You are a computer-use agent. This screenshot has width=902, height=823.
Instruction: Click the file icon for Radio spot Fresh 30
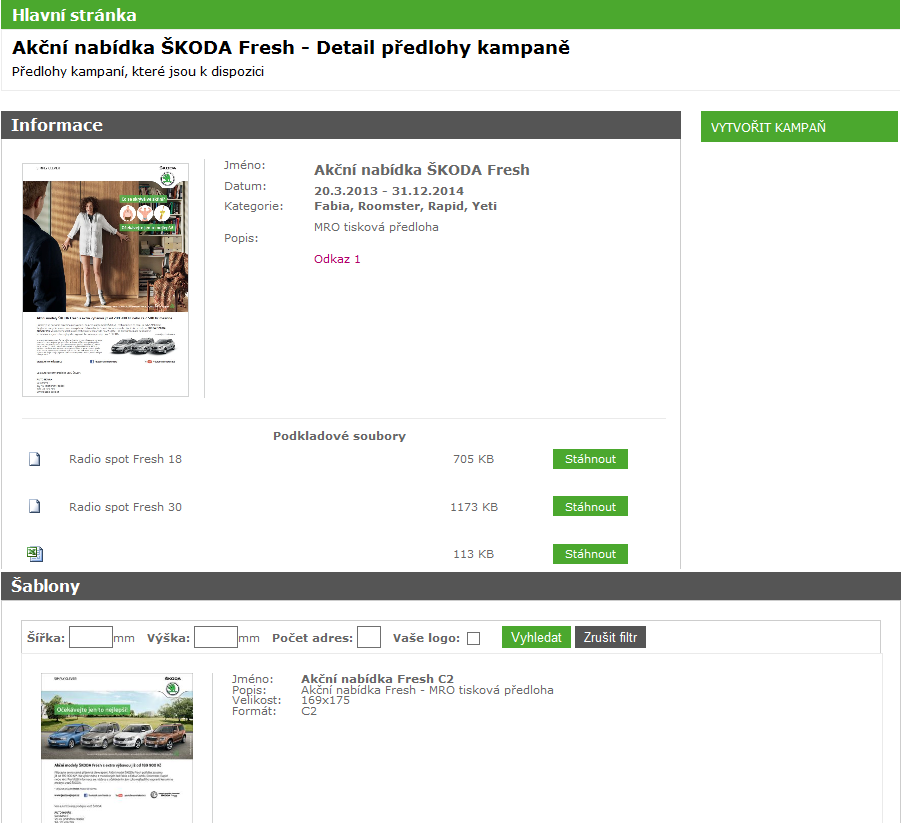pyautogui.click(x=35, y=506)
